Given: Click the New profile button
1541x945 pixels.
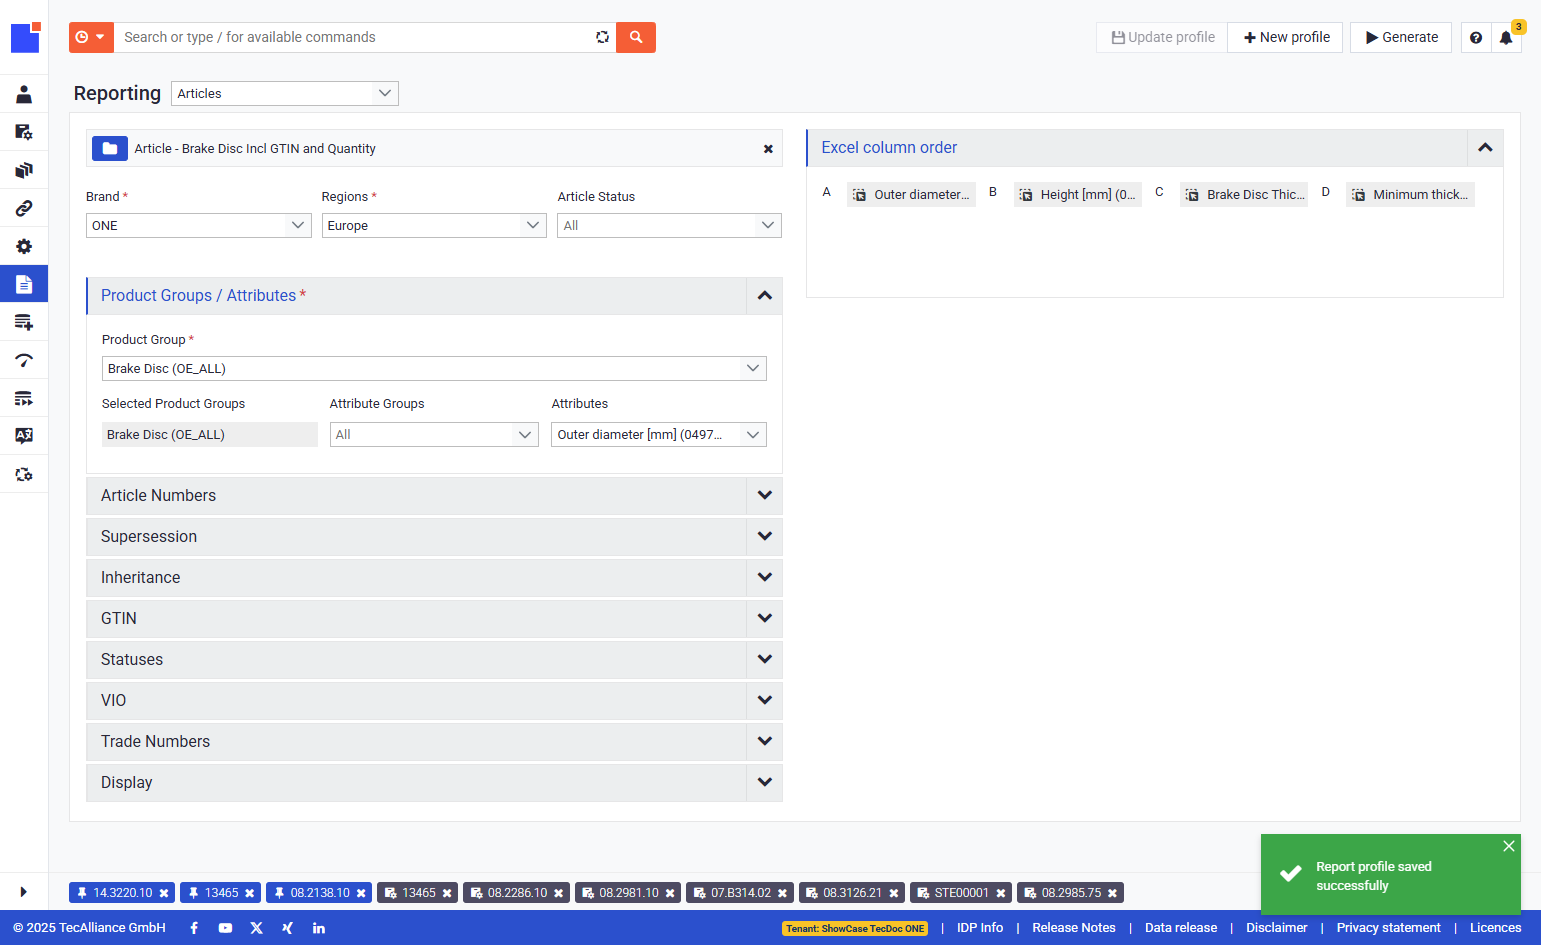Looking at the screenshot, I should tap(1286, 37).
